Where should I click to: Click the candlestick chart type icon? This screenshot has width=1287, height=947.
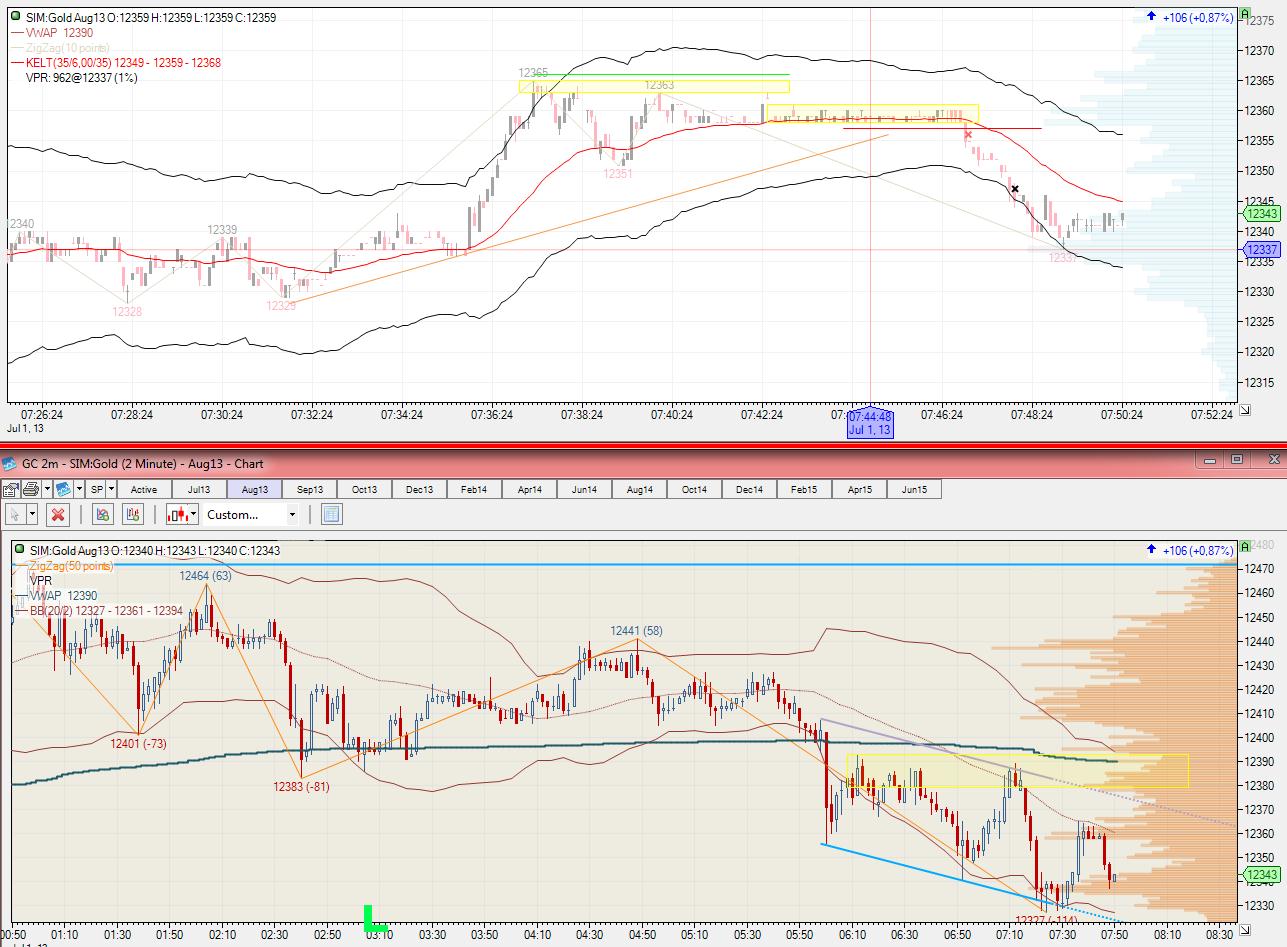pyautogui.click(x=179, y=514)
